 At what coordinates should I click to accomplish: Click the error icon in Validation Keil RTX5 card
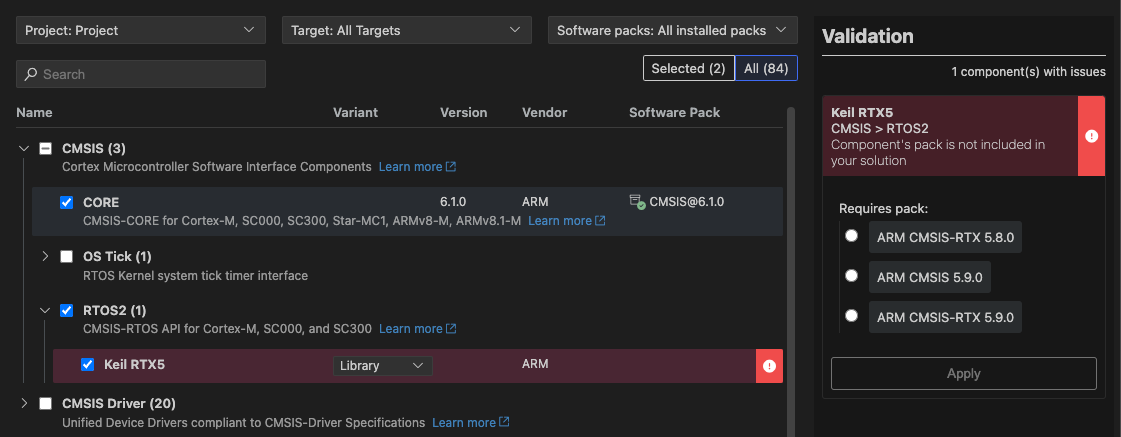pyautogui.click(x=1091, y=136)
